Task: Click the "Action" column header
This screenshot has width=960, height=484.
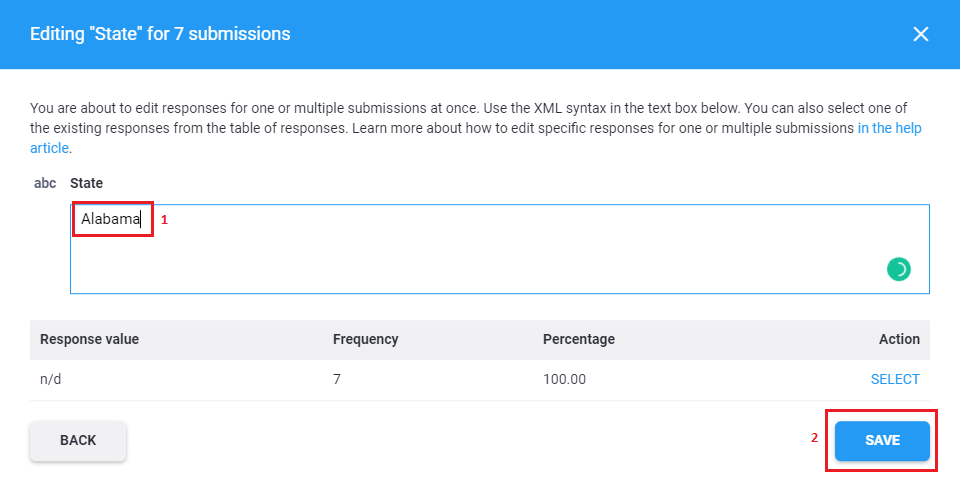Action: [x=899, y=339]
